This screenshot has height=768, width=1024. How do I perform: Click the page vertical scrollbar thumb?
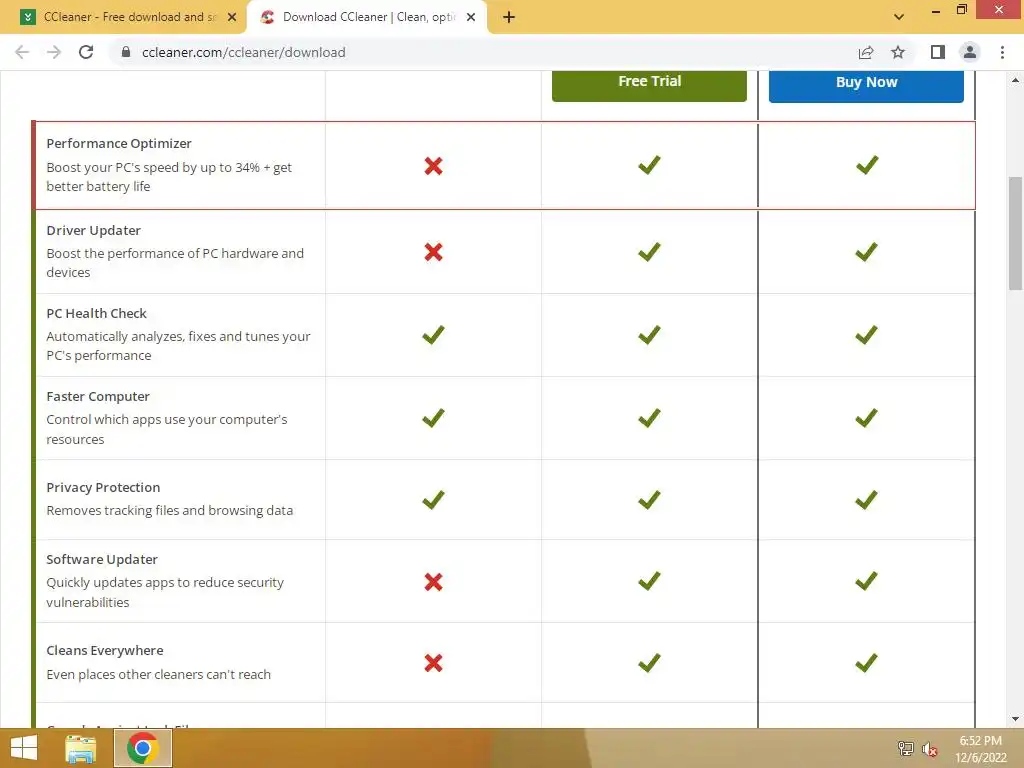pyautogui.click(x=1015, y=233)
